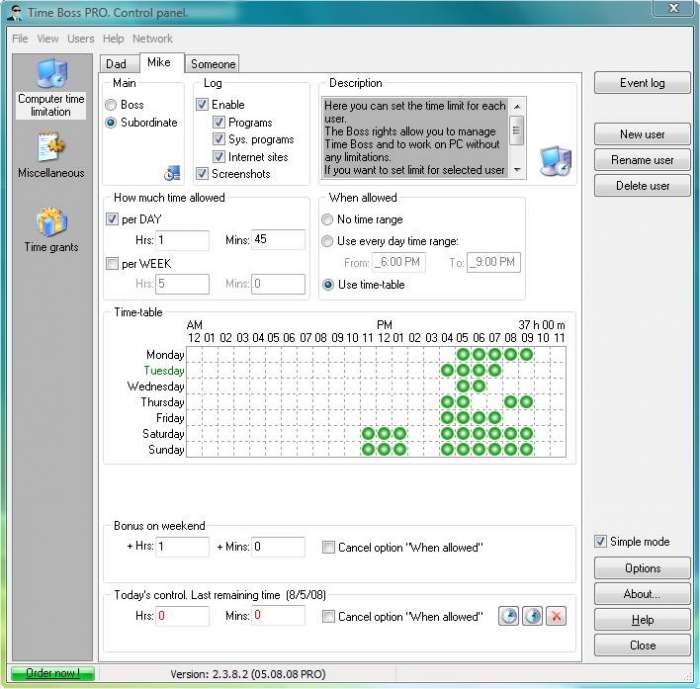The width and height of the screenshot is (700, 689).
Task: Select the Mike user tab
Action: point(161,63)
